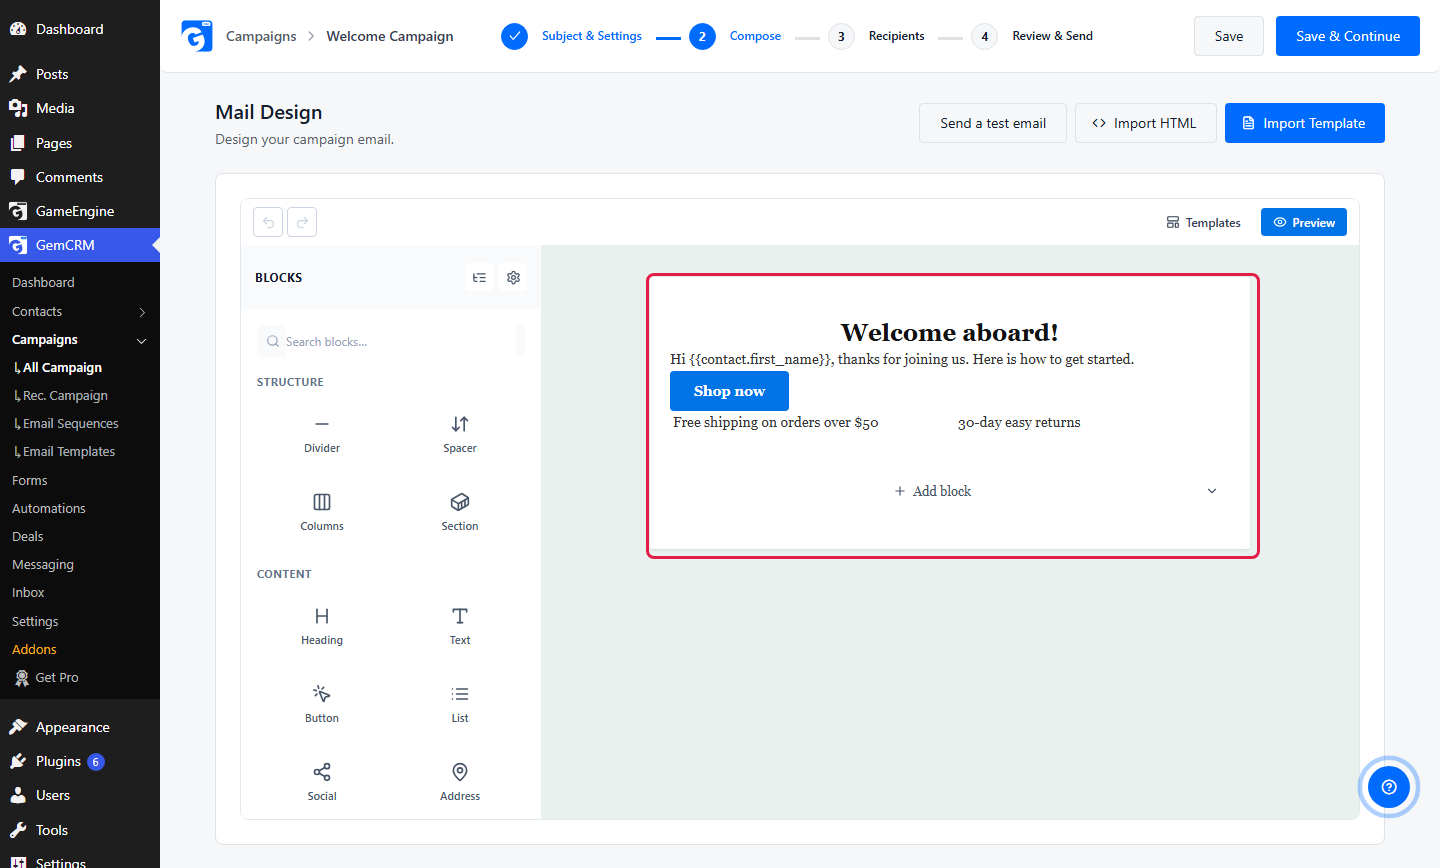Open Rec. Campaign in sidebar
This screenshot has height=868, width=1440.
(x=65, y=396)
